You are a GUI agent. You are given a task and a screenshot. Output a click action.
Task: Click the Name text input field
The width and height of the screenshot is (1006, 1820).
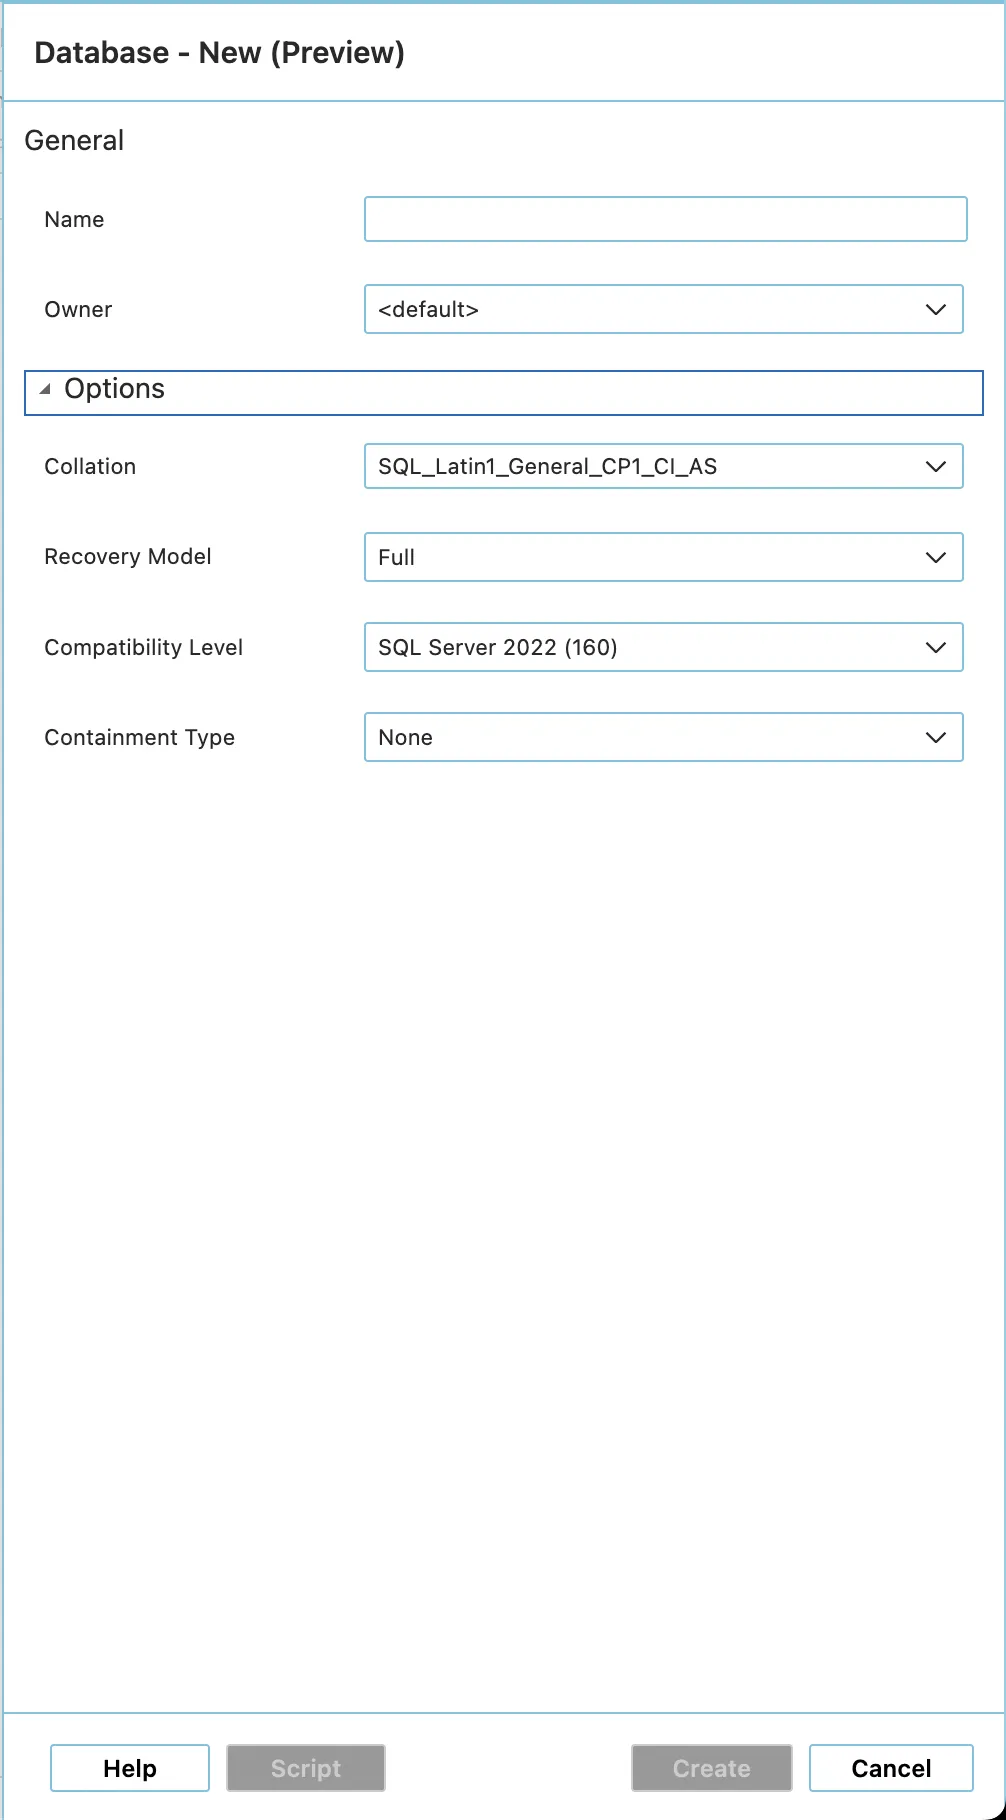click(665, 219)
